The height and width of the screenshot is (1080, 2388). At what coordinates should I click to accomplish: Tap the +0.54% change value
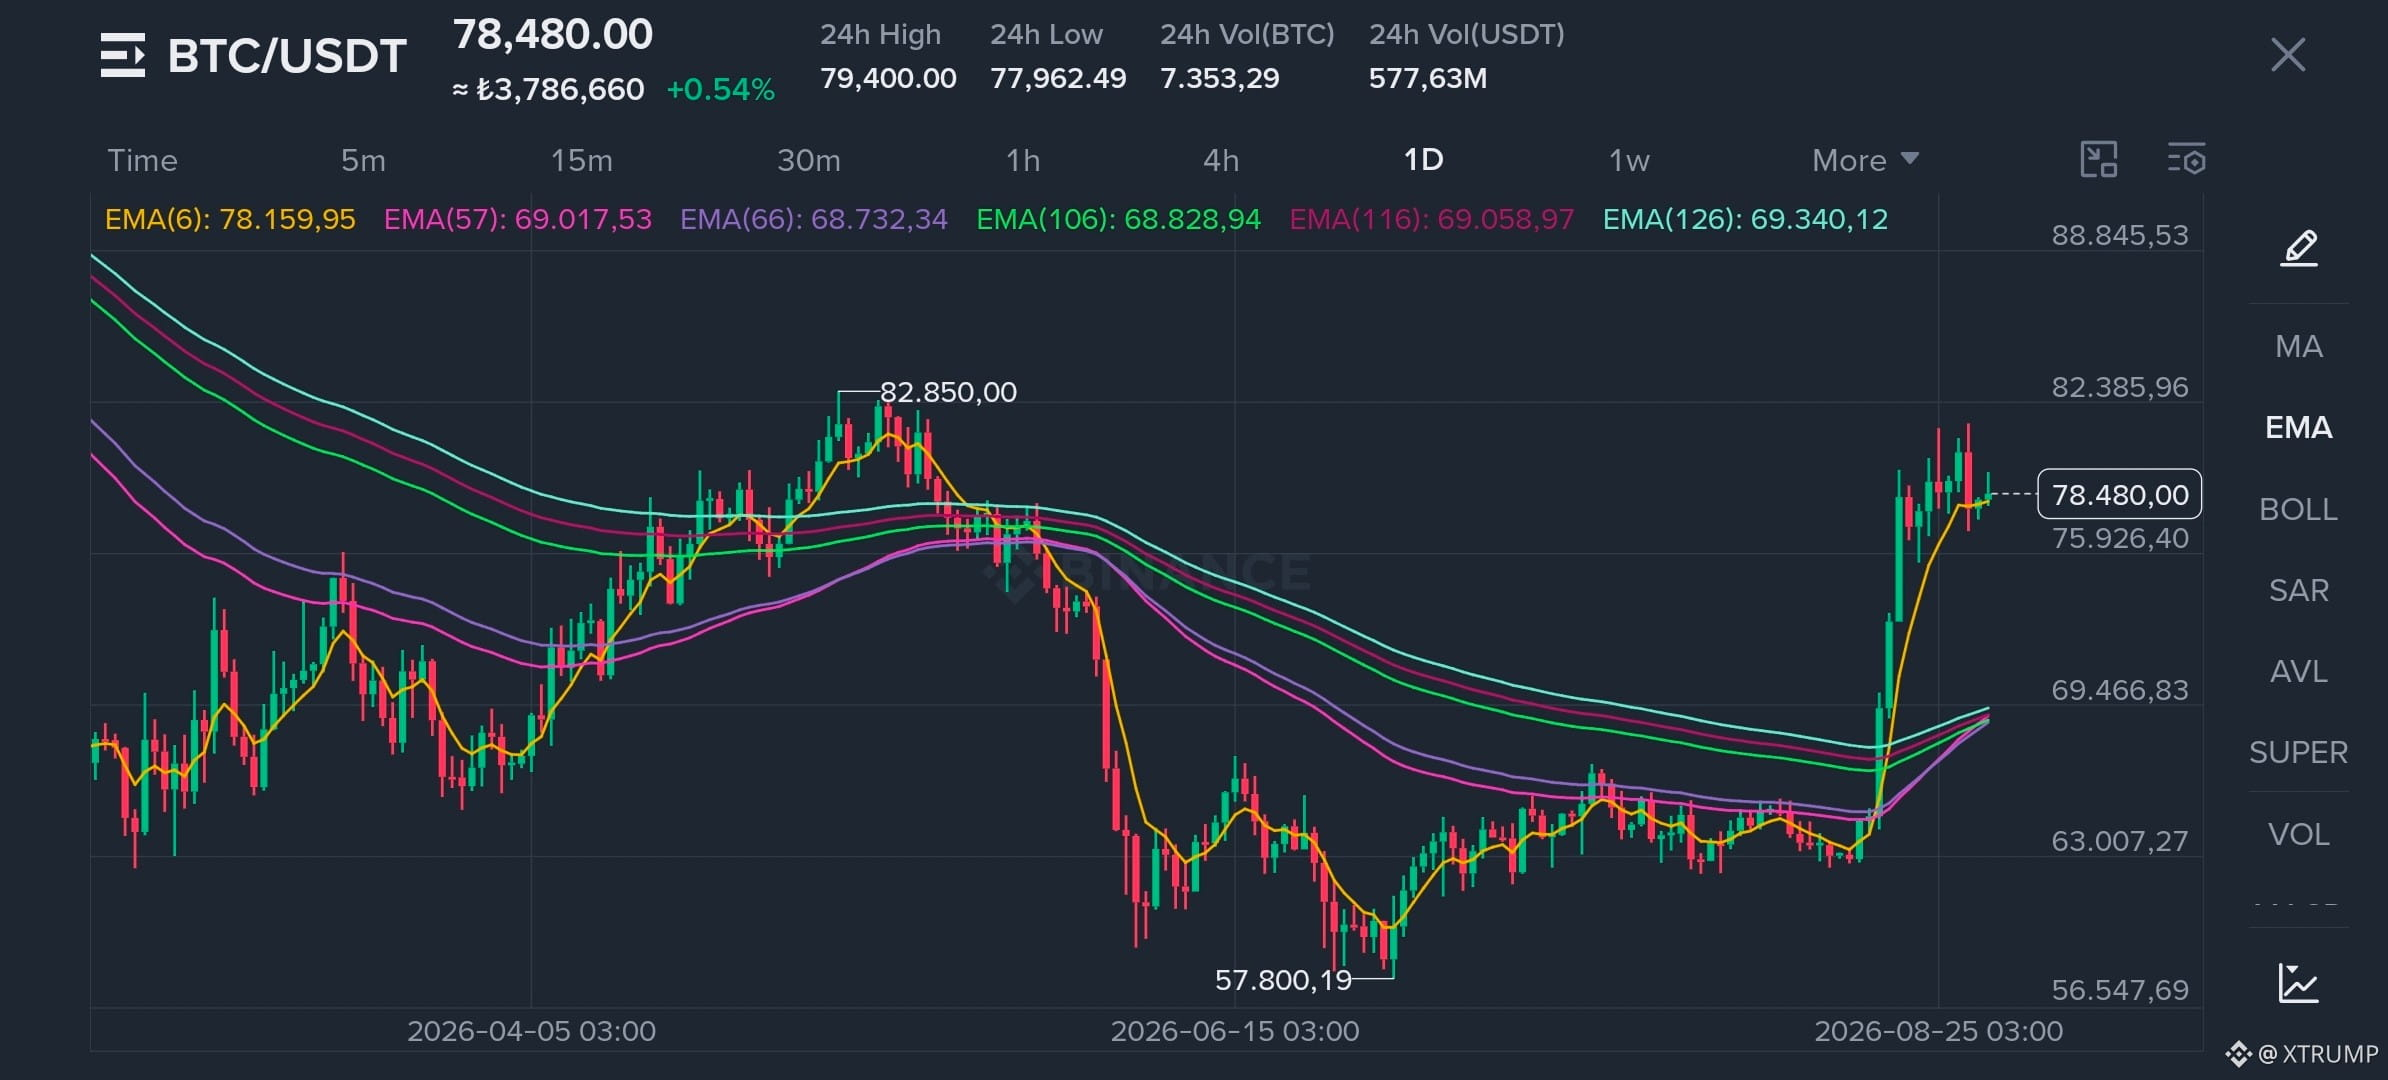(720, 90)
